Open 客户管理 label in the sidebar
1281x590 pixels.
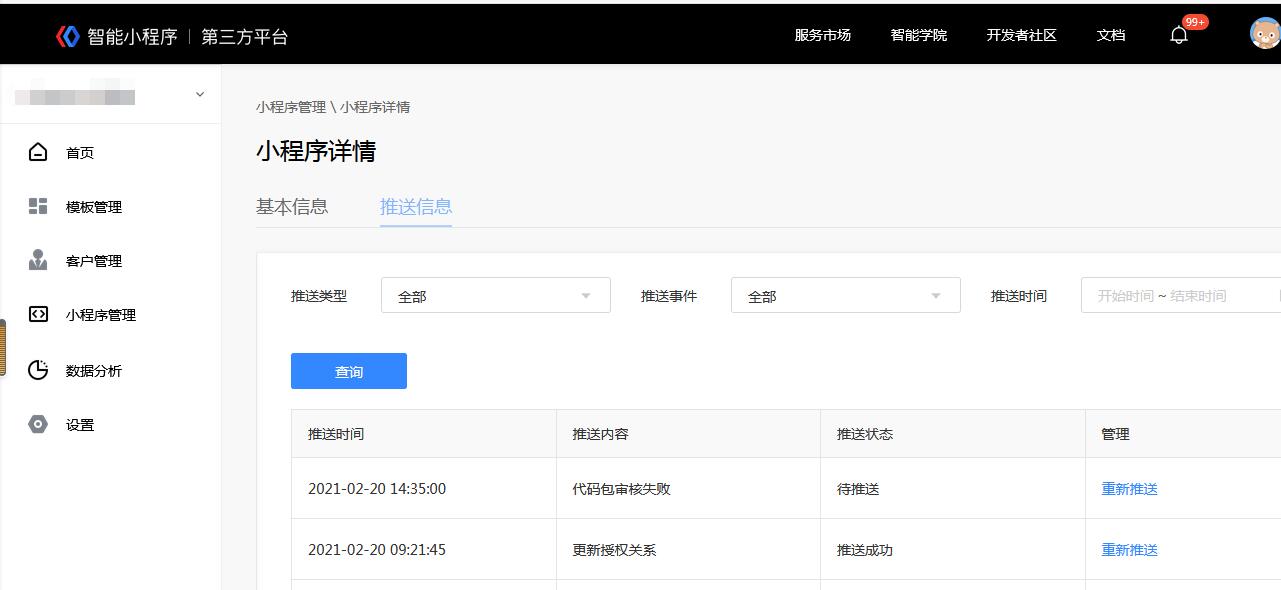[x=94, y=261]
